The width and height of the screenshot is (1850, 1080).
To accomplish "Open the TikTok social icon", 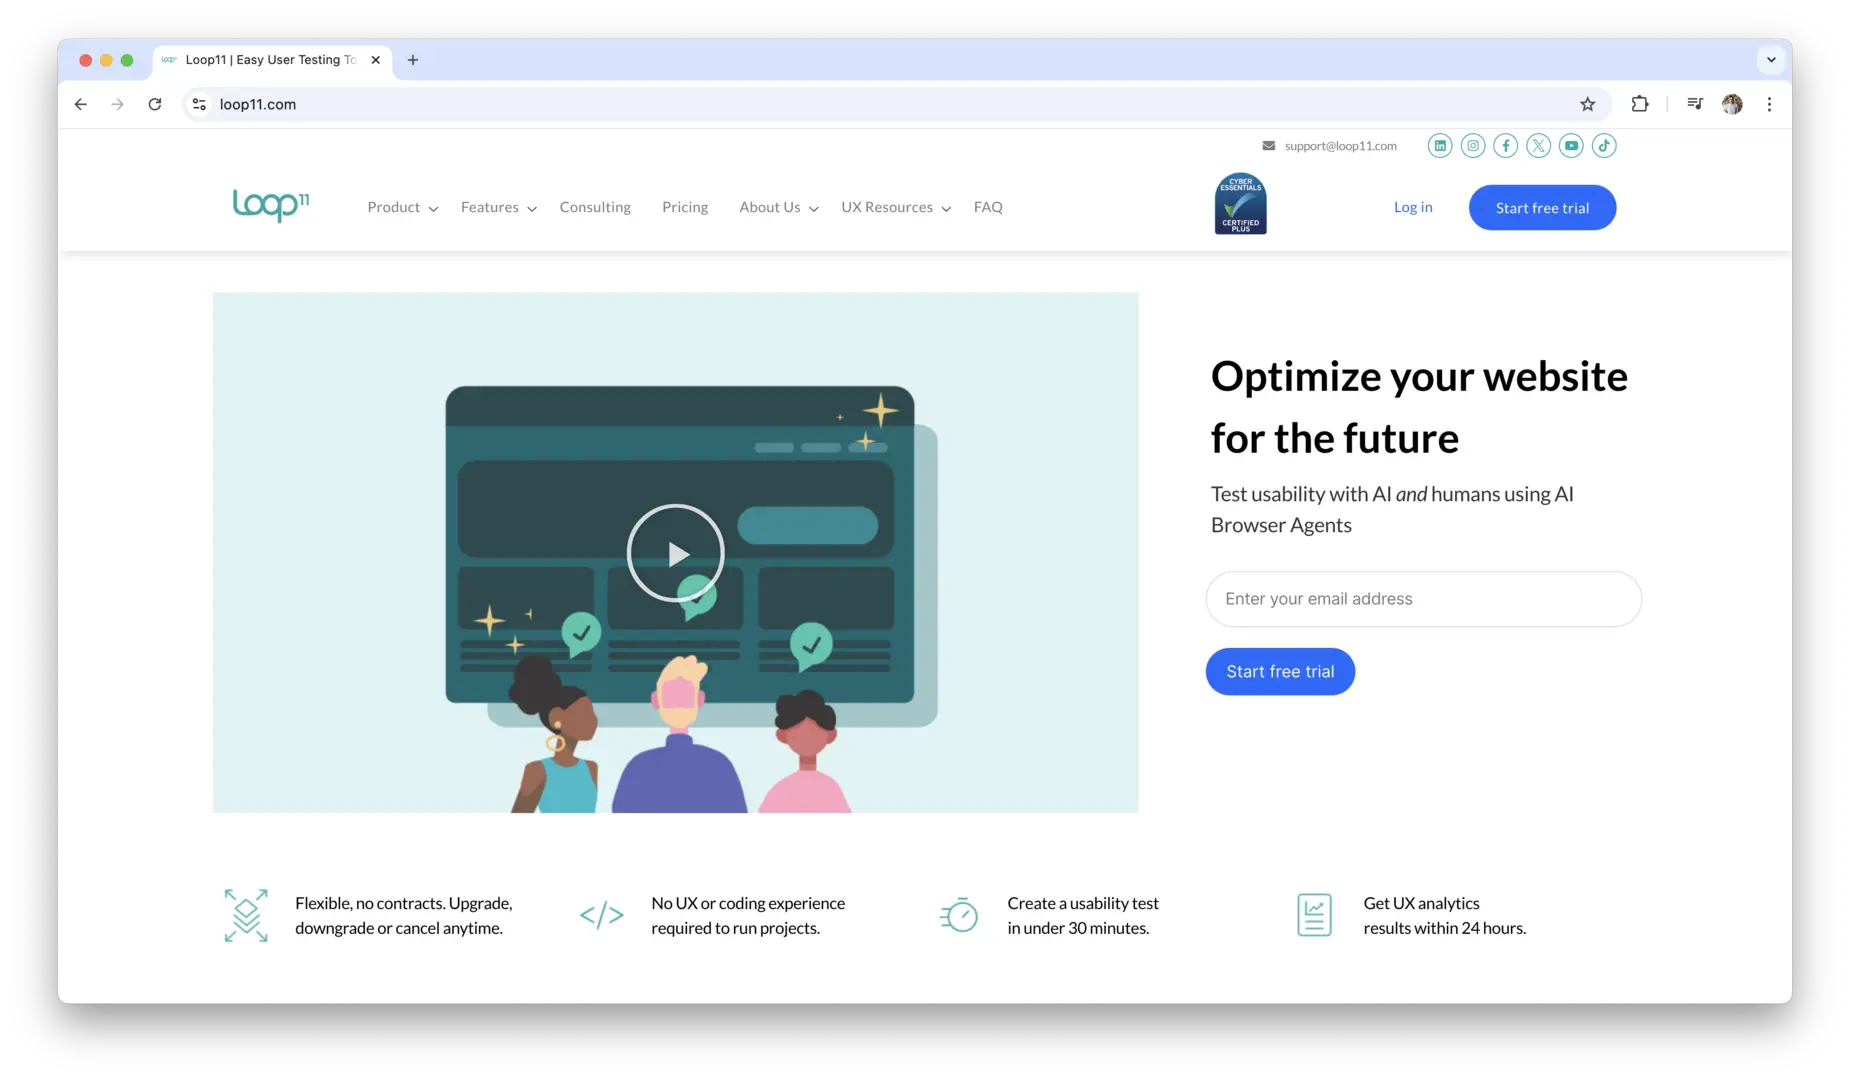I will (1604, 146).
